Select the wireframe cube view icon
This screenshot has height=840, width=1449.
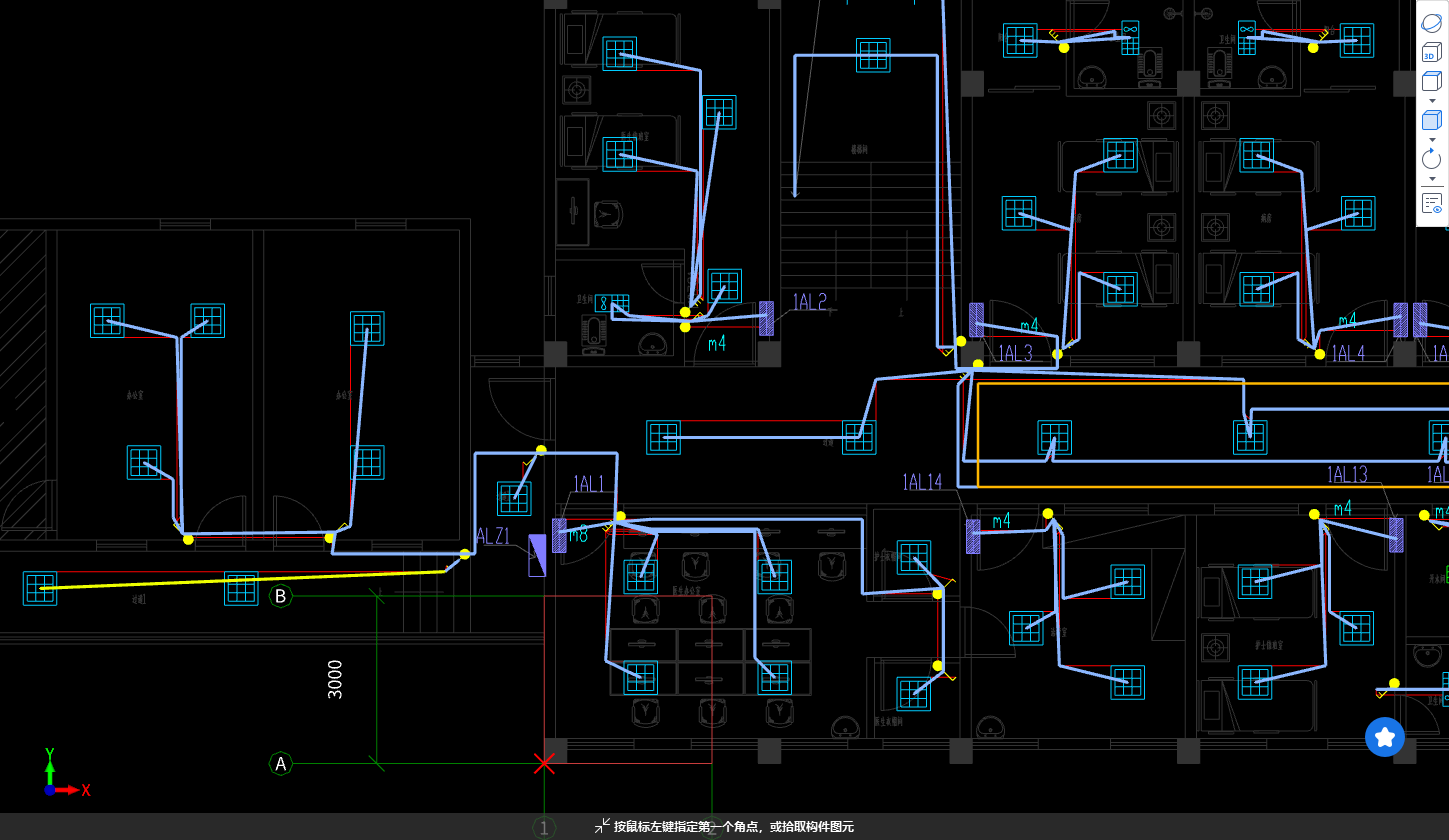click(1431, 81)
